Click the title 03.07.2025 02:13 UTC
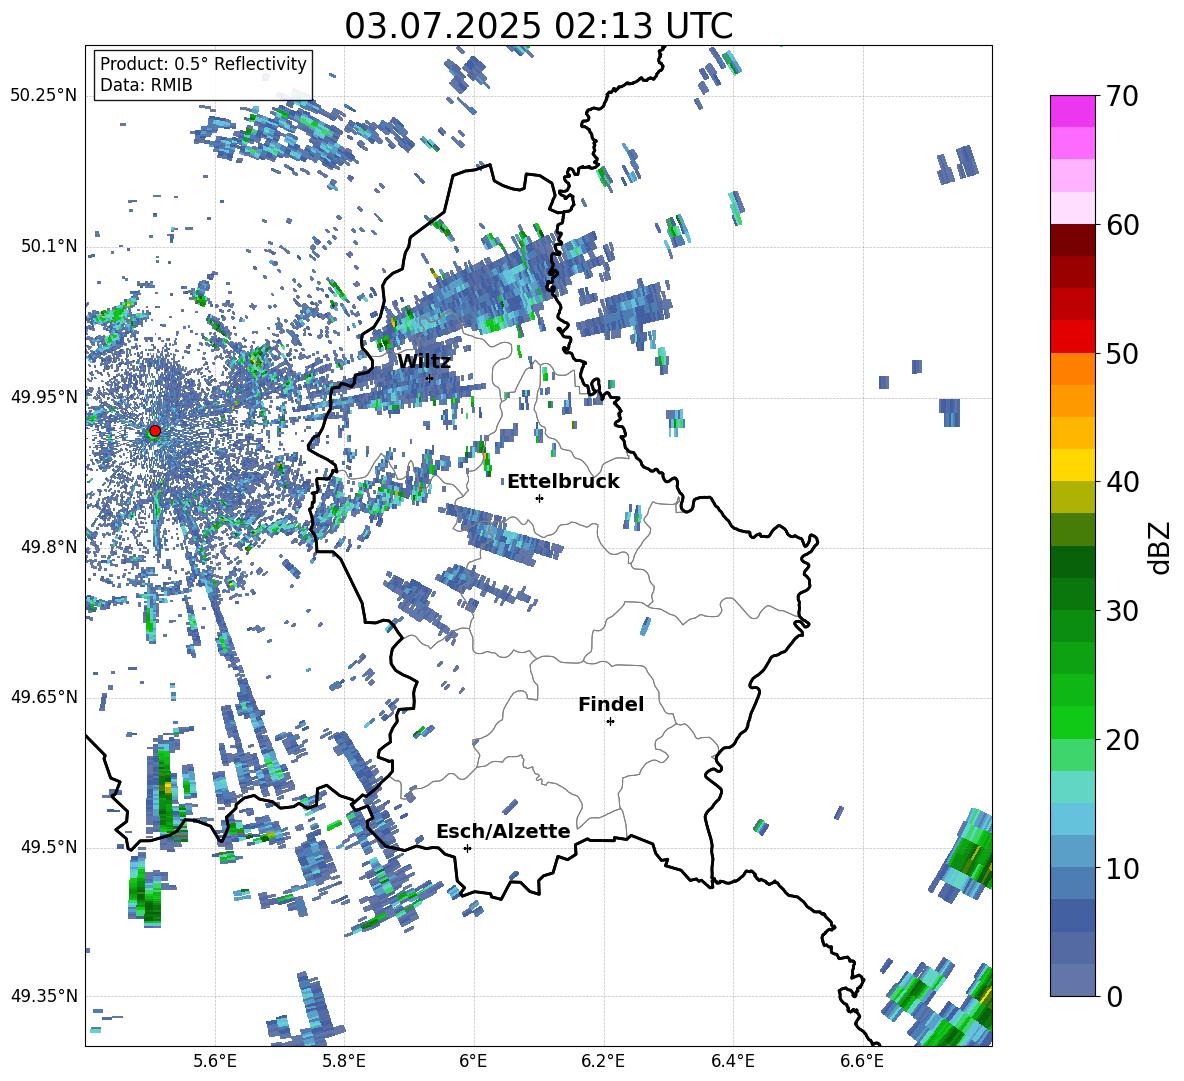Image resolution: width=1184 pixels, height=1081 pixels. tap(539, 26)
